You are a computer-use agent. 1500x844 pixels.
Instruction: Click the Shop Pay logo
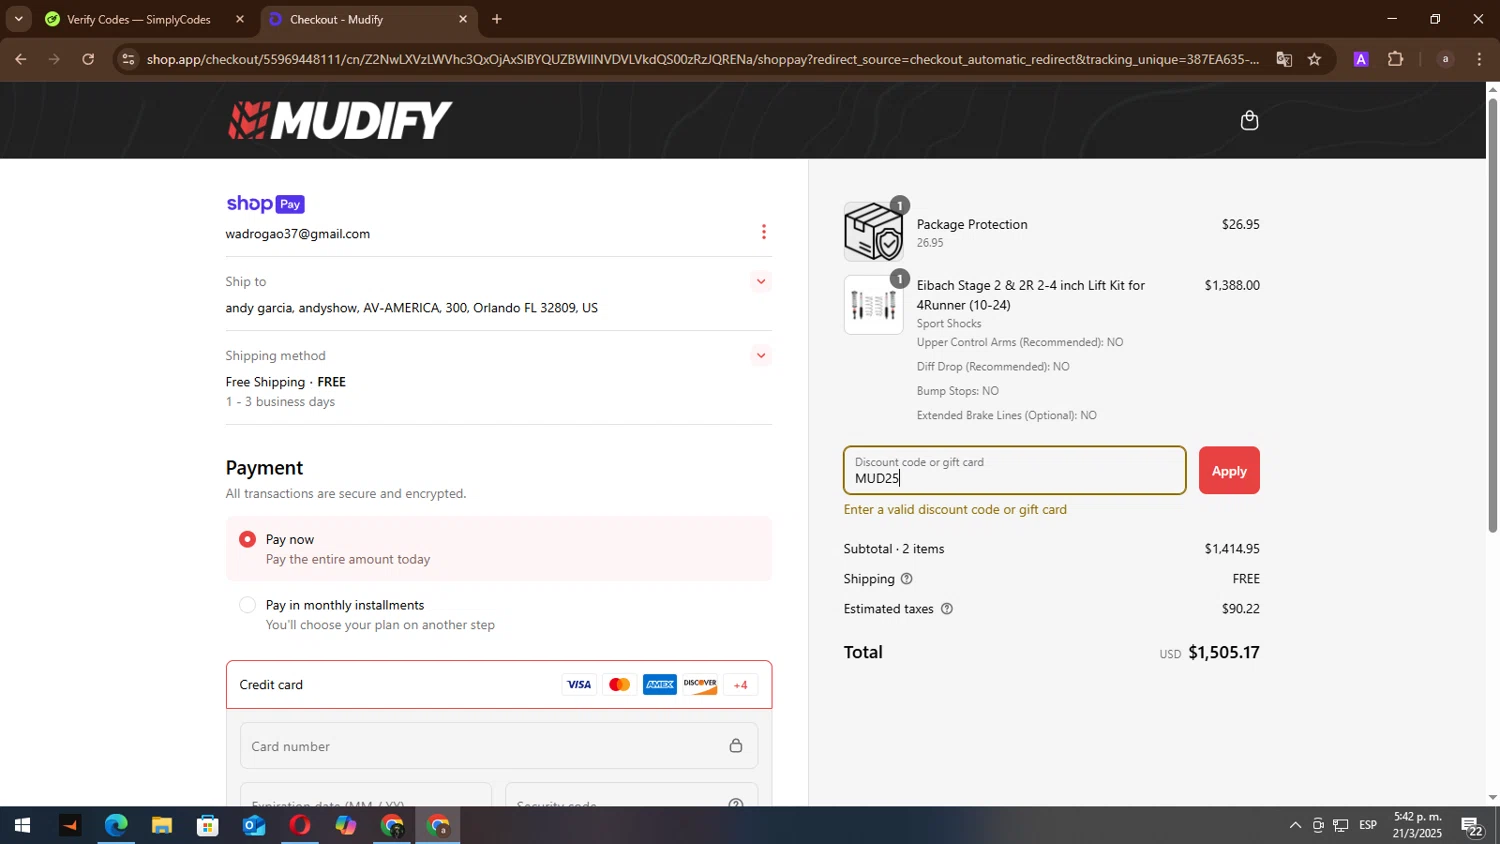click(x=265, y=204)
